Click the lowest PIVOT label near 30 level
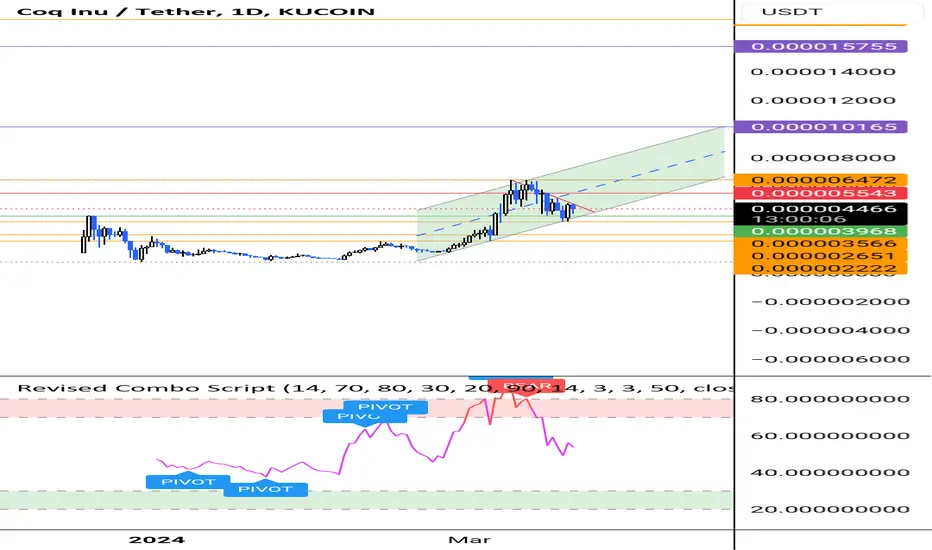This screenshot has width=932, height=550. [265, 489]
